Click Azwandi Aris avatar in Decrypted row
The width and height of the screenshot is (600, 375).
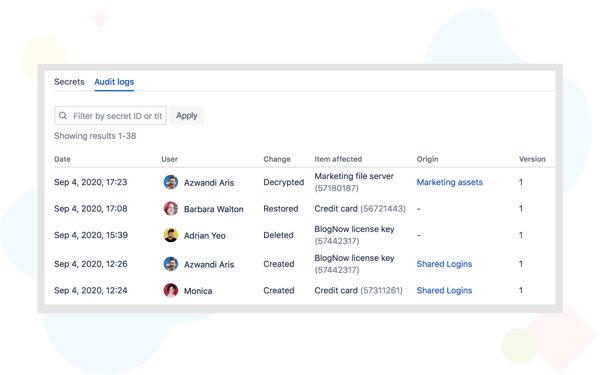[x=171, y=182]
